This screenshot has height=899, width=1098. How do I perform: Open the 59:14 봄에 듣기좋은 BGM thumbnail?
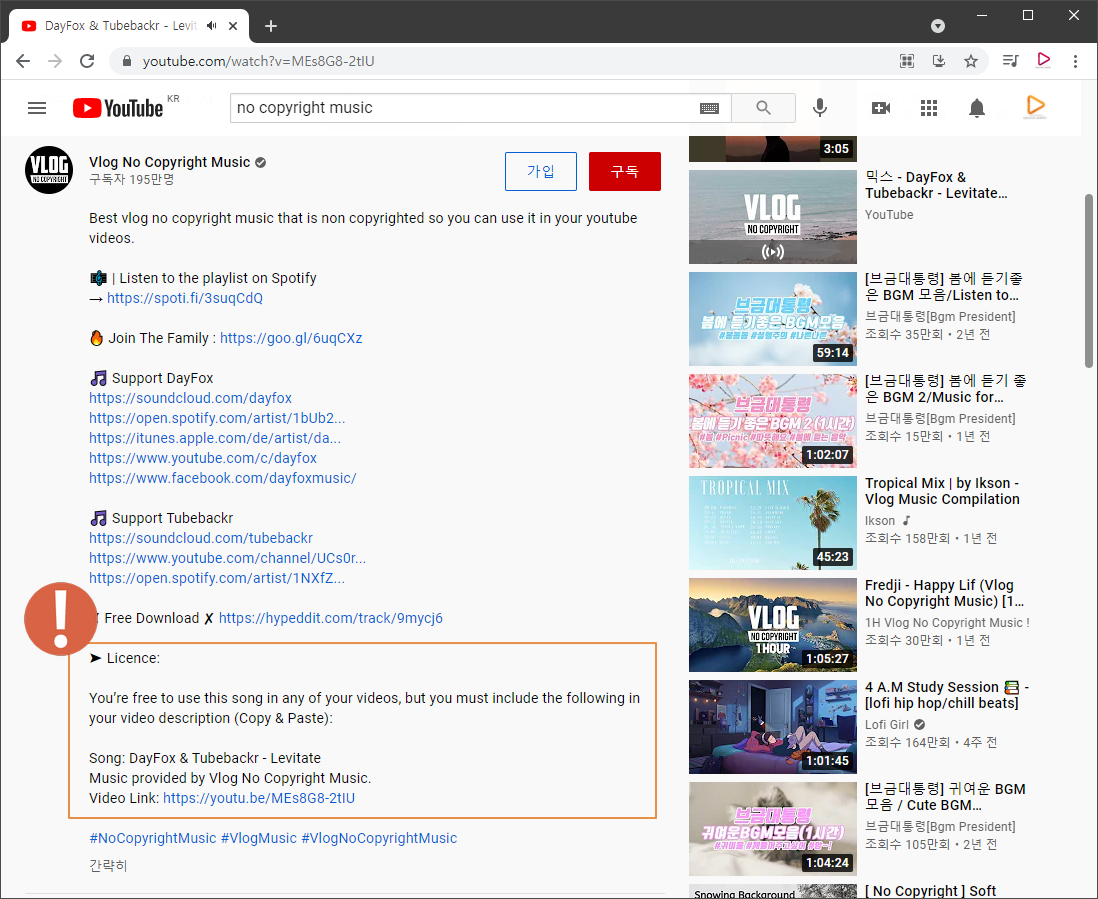tap(772, 319)
